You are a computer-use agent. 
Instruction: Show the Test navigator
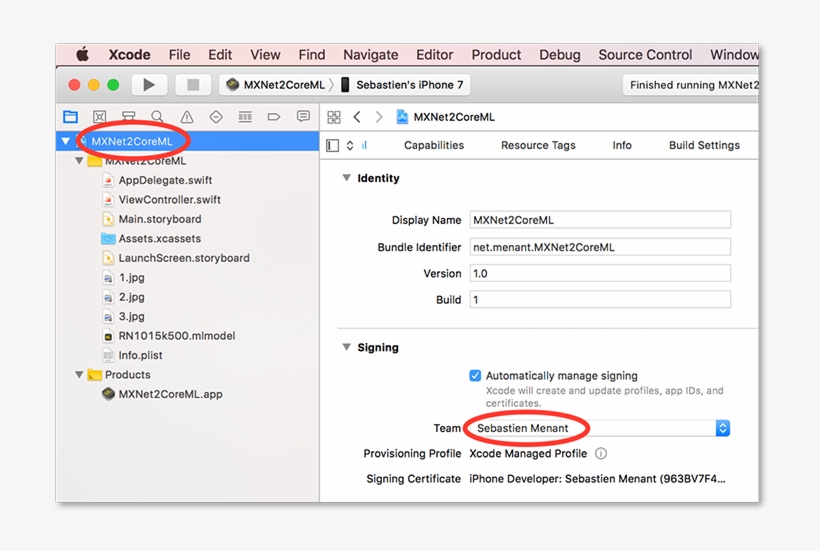pos(216,117)
